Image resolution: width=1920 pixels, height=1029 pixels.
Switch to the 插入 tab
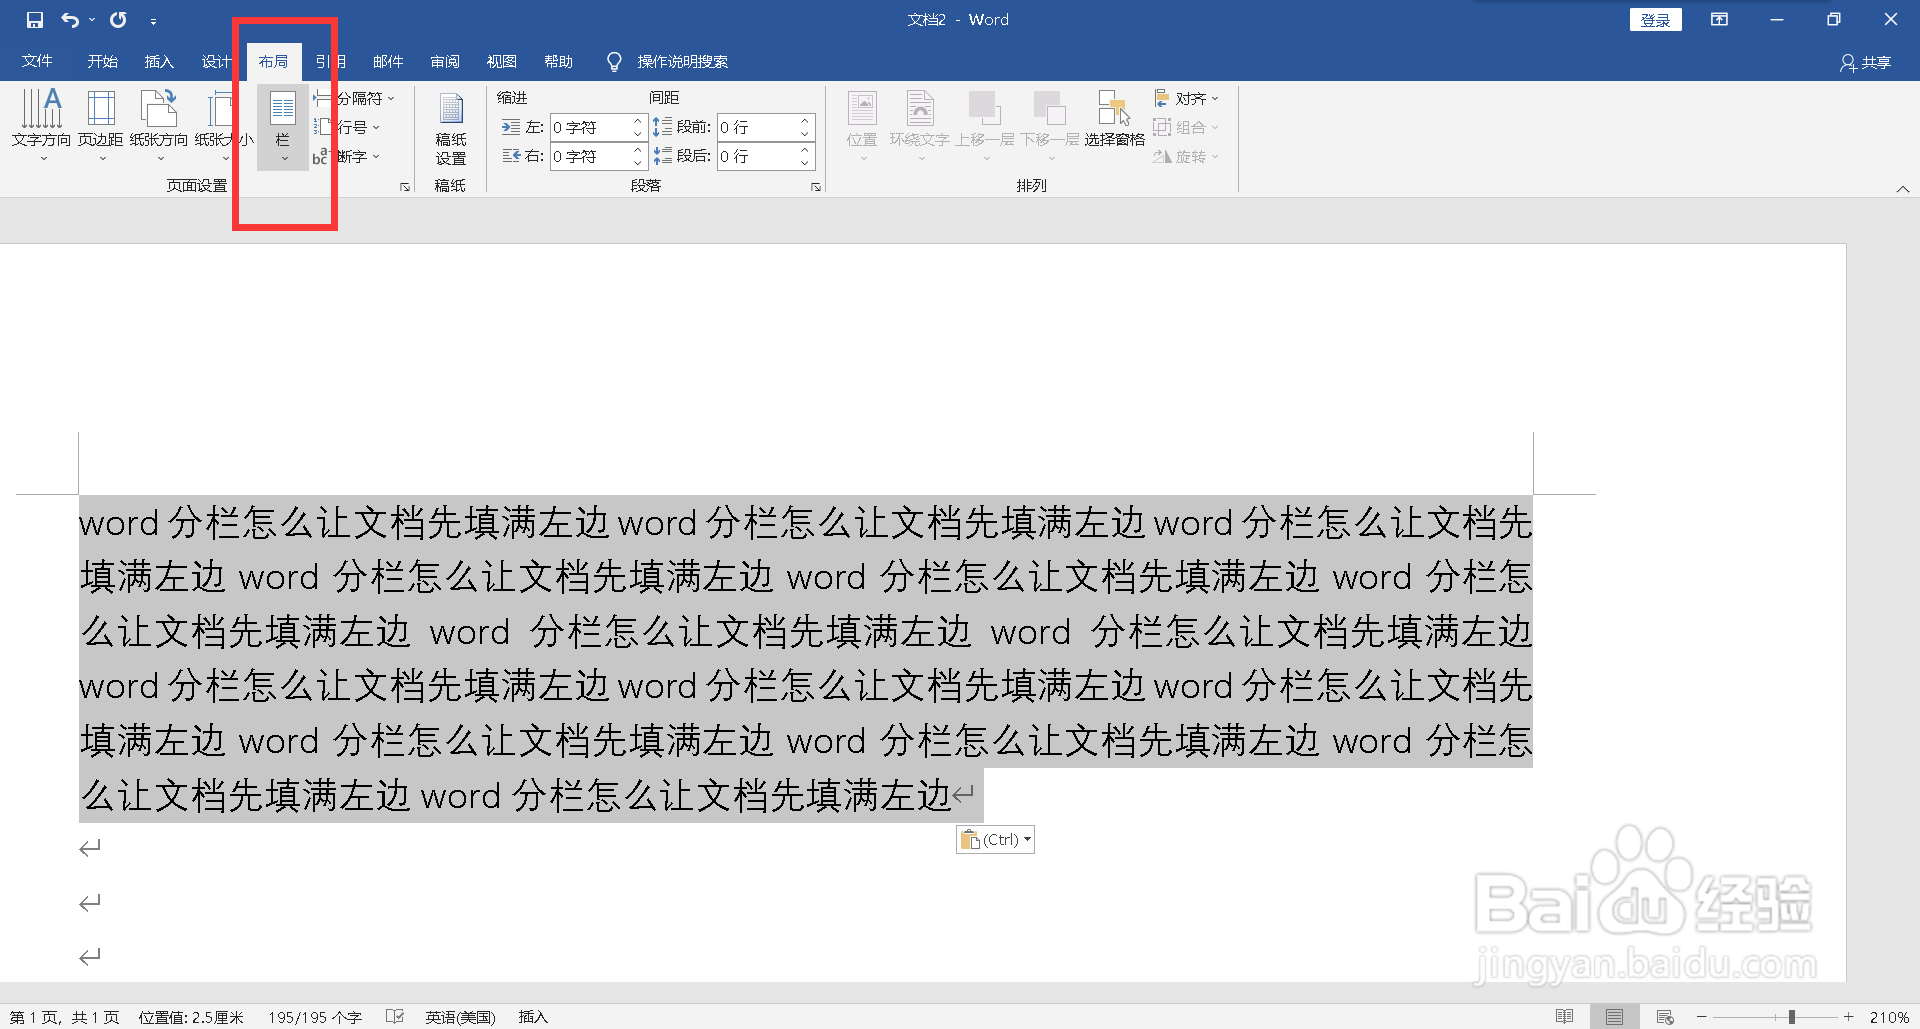[x=159, y=62]
